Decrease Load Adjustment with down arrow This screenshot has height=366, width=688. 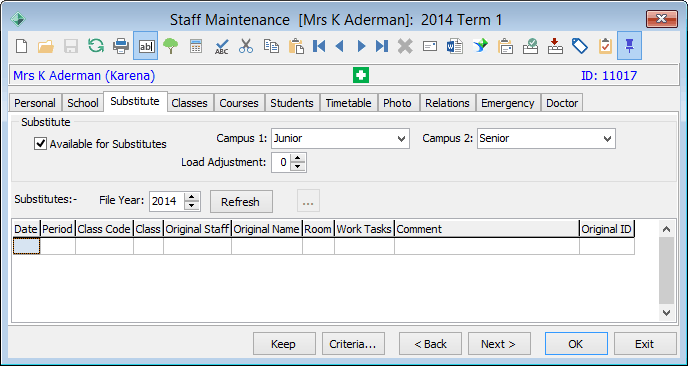coord(298,167)
